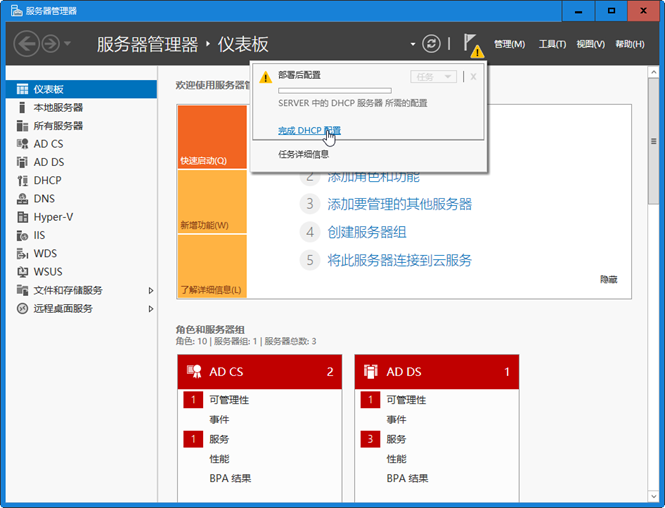Click 隐藏 to hide the welcome tile
Image resolution: width=665 pixels, height=508 pixels.
pyautogui.click(x=609, y=279)
